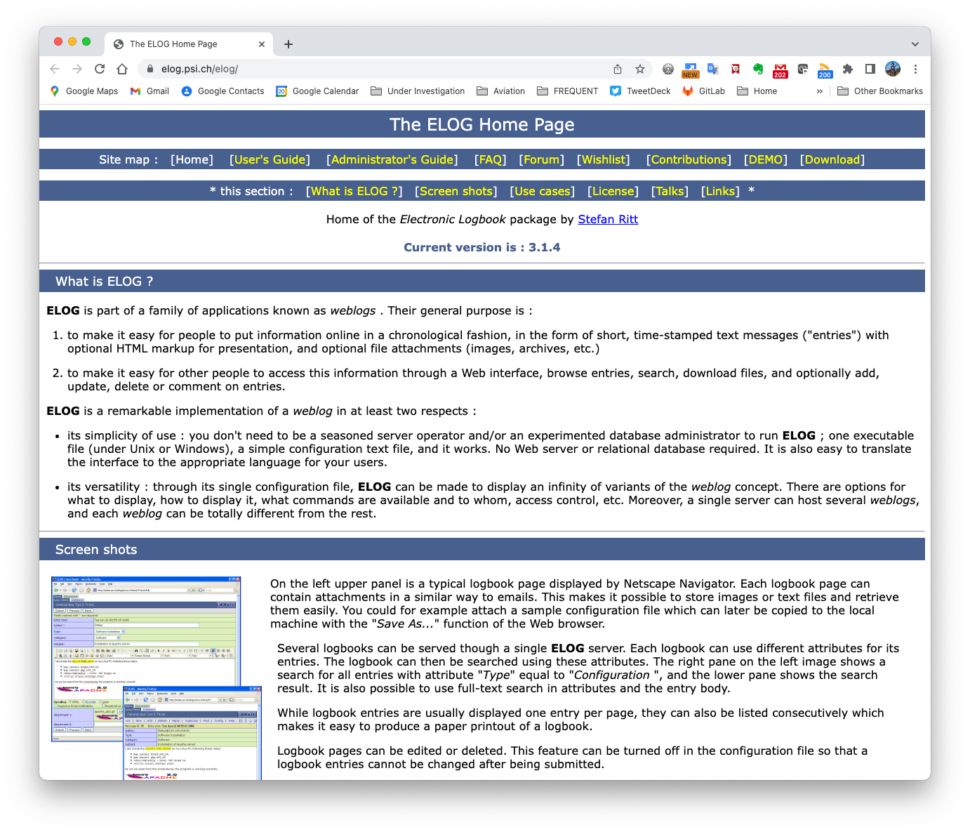
Task: Bookmark this page with the star icon
Action: [640, 69]
